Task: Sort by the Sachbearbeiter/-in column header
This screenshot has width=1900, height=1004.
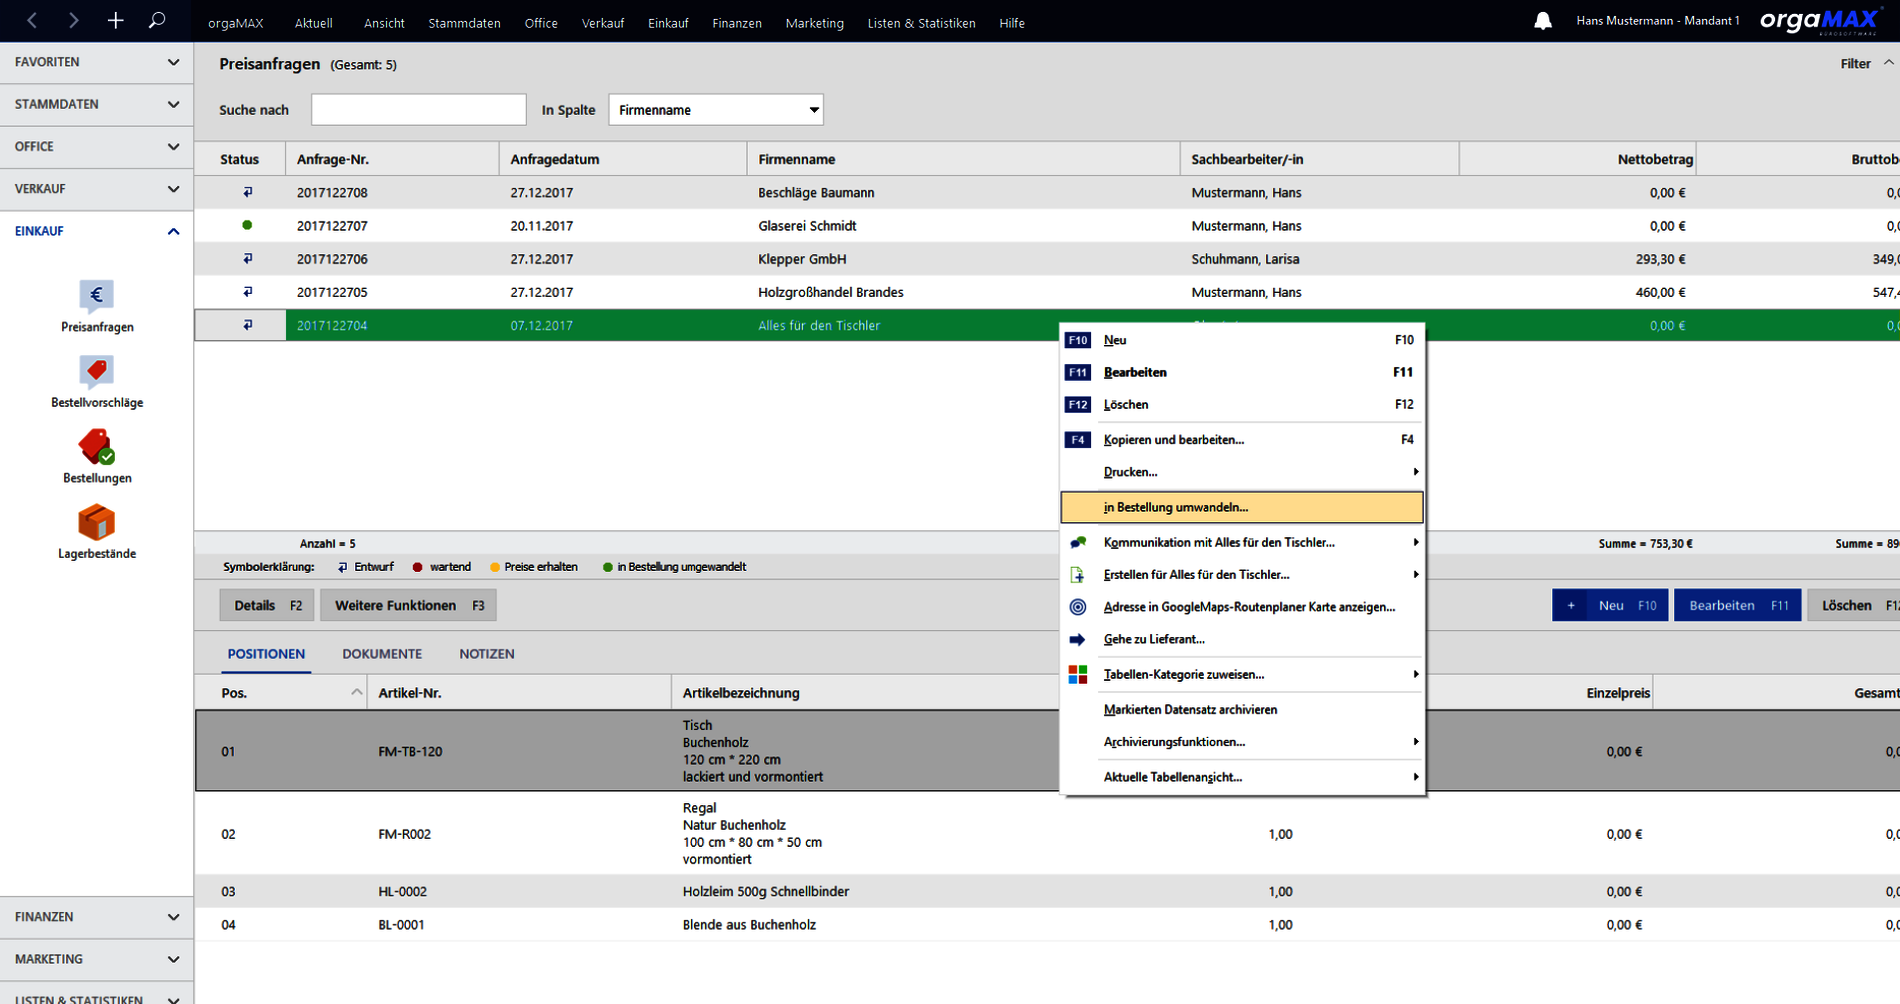Action: tap(1320, 159)
